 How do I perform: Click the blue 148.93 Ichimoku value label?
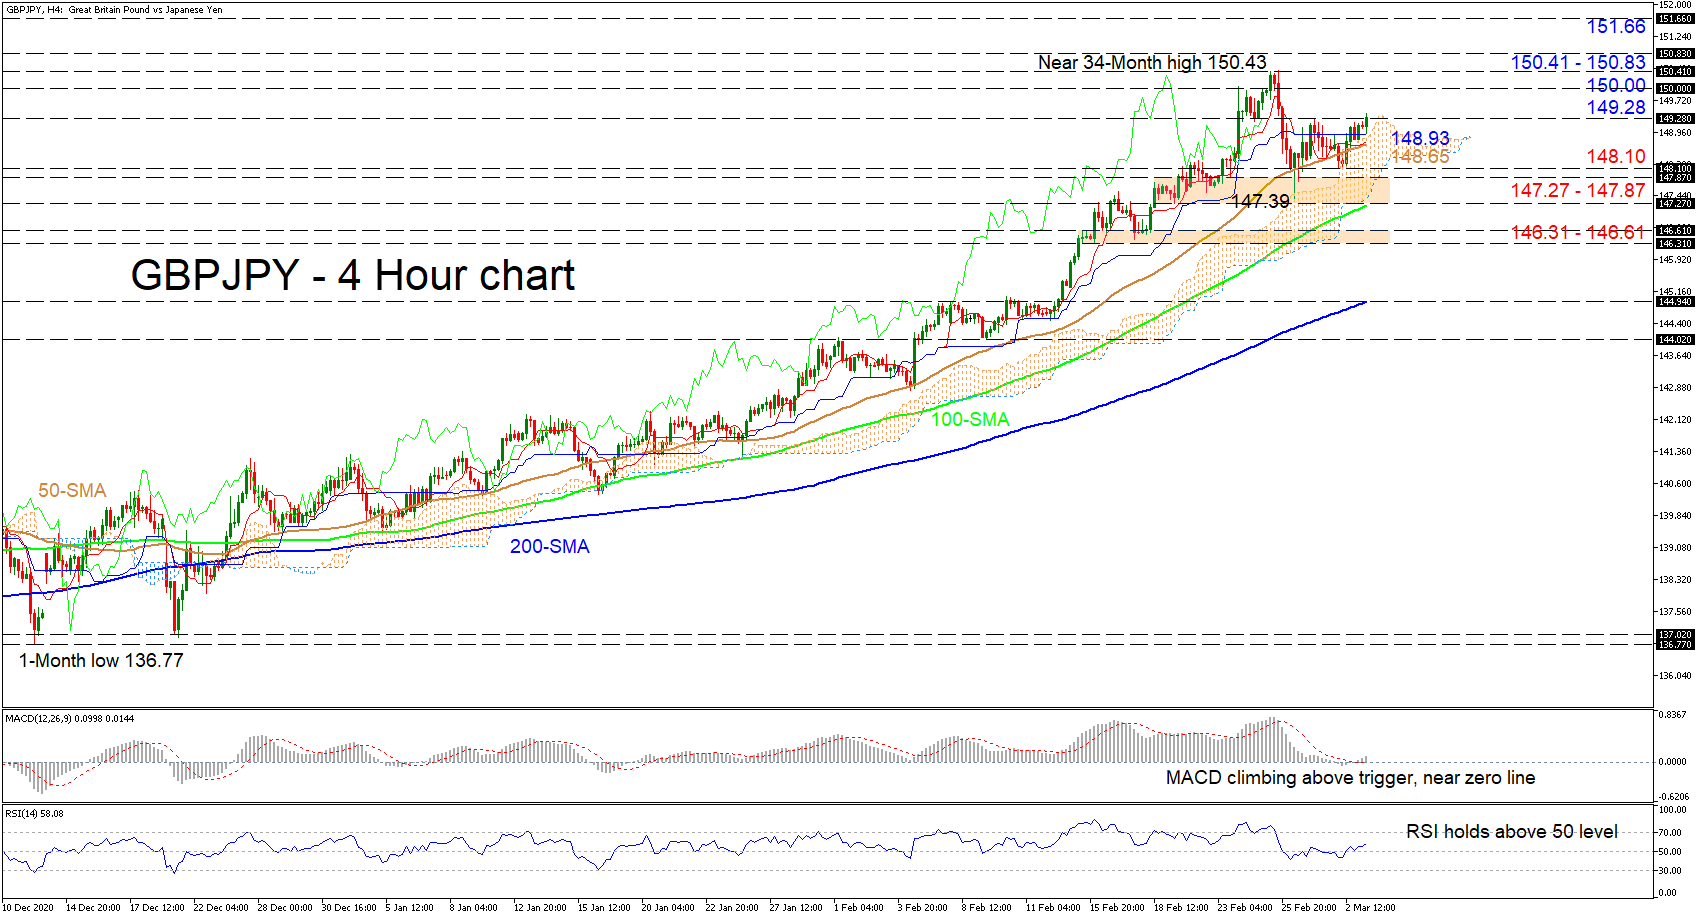coord(1419,138)
